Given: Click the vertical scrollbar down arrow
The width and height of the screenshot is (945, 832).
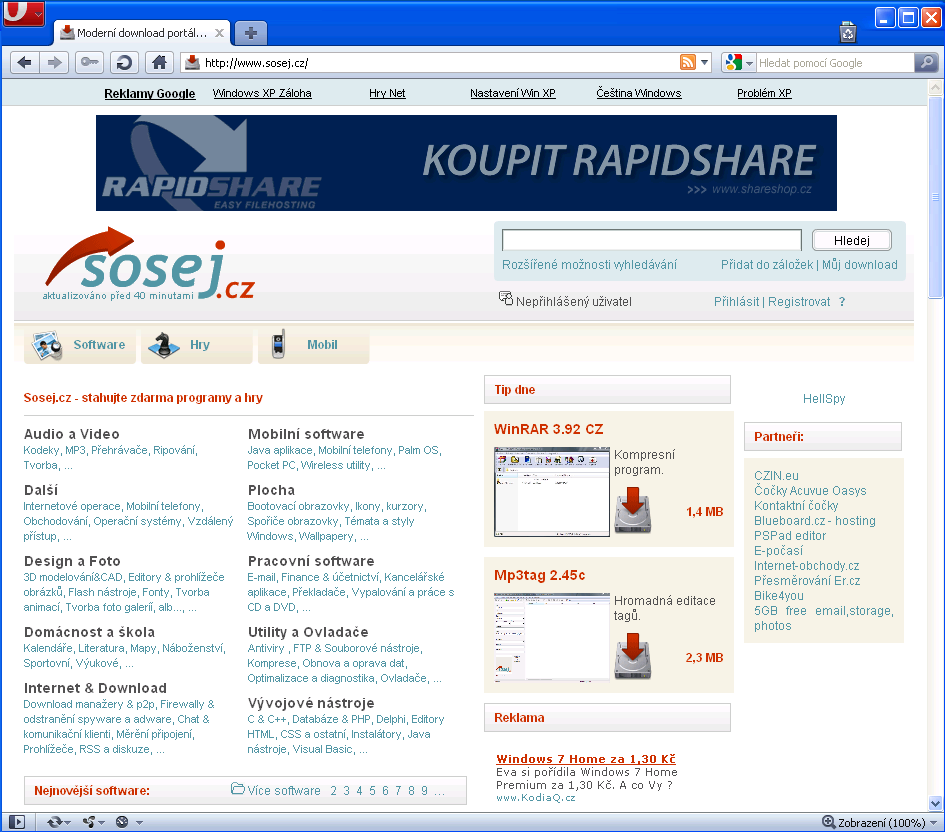Looking at the screenshot, I should coord(935,804).
